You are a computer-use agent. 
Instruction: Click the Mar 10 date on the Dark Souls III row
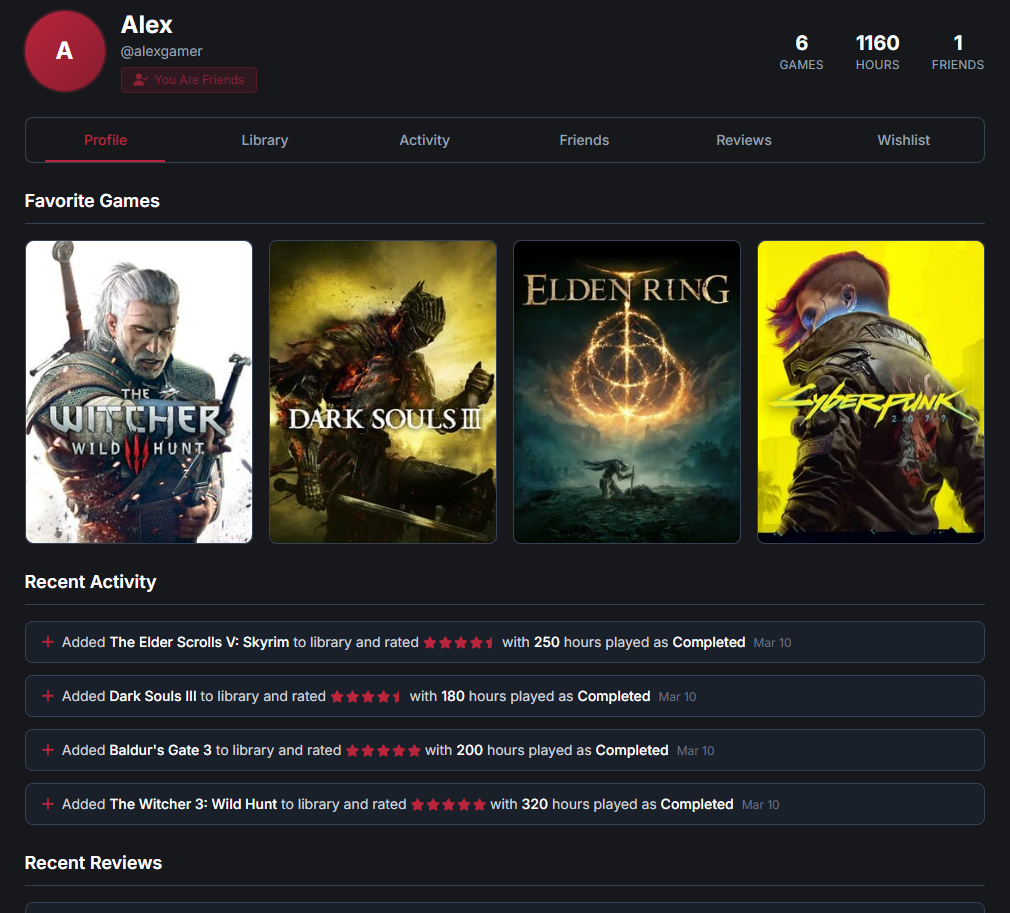(x=677, y=697)
